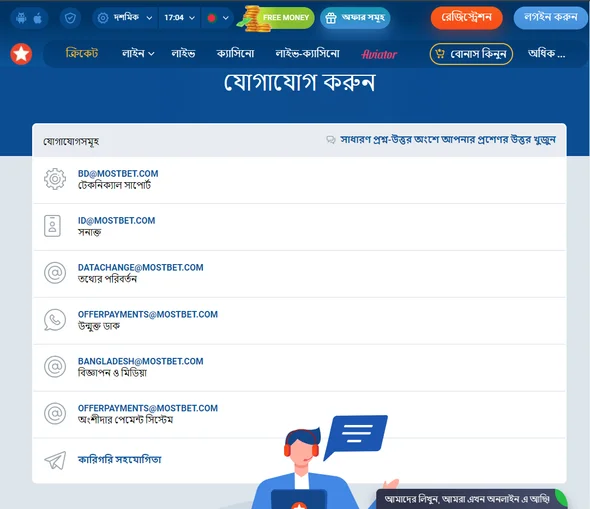Click OFFERPAYMENTS@MOSTBET.COM above উন্মুক্ত ডাক
Image resolution: width=590 pixels, height=509 pixels.
[148, 315]
